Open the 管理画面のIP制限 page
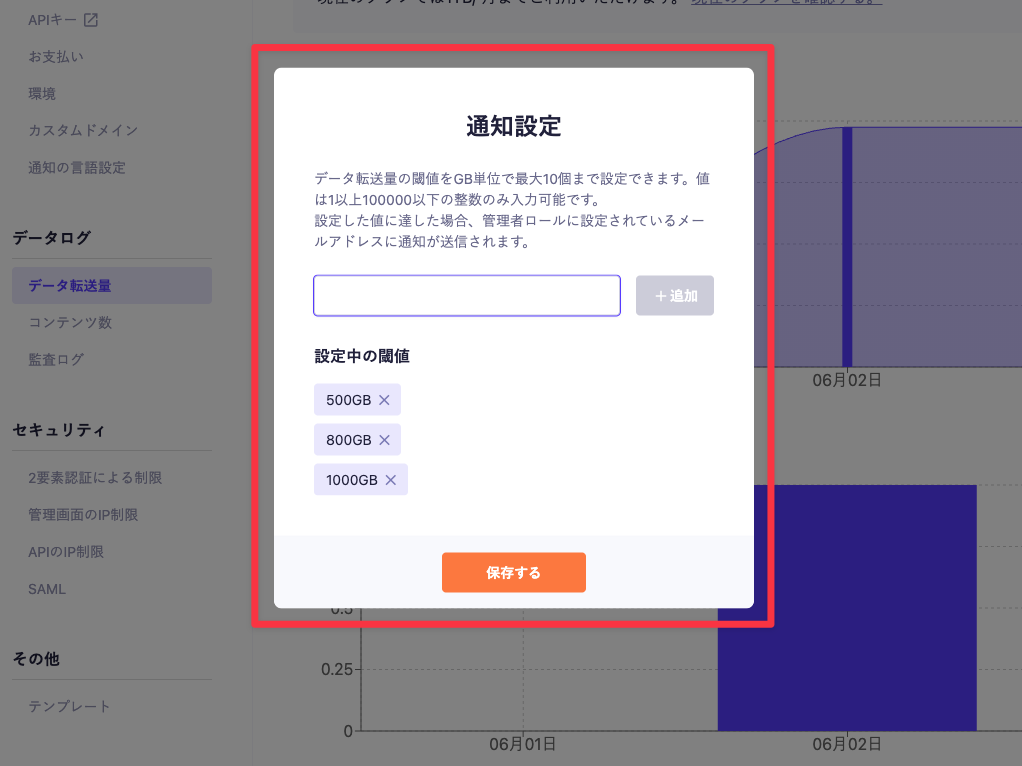1022x766 pixels. [x=87, y=514]
